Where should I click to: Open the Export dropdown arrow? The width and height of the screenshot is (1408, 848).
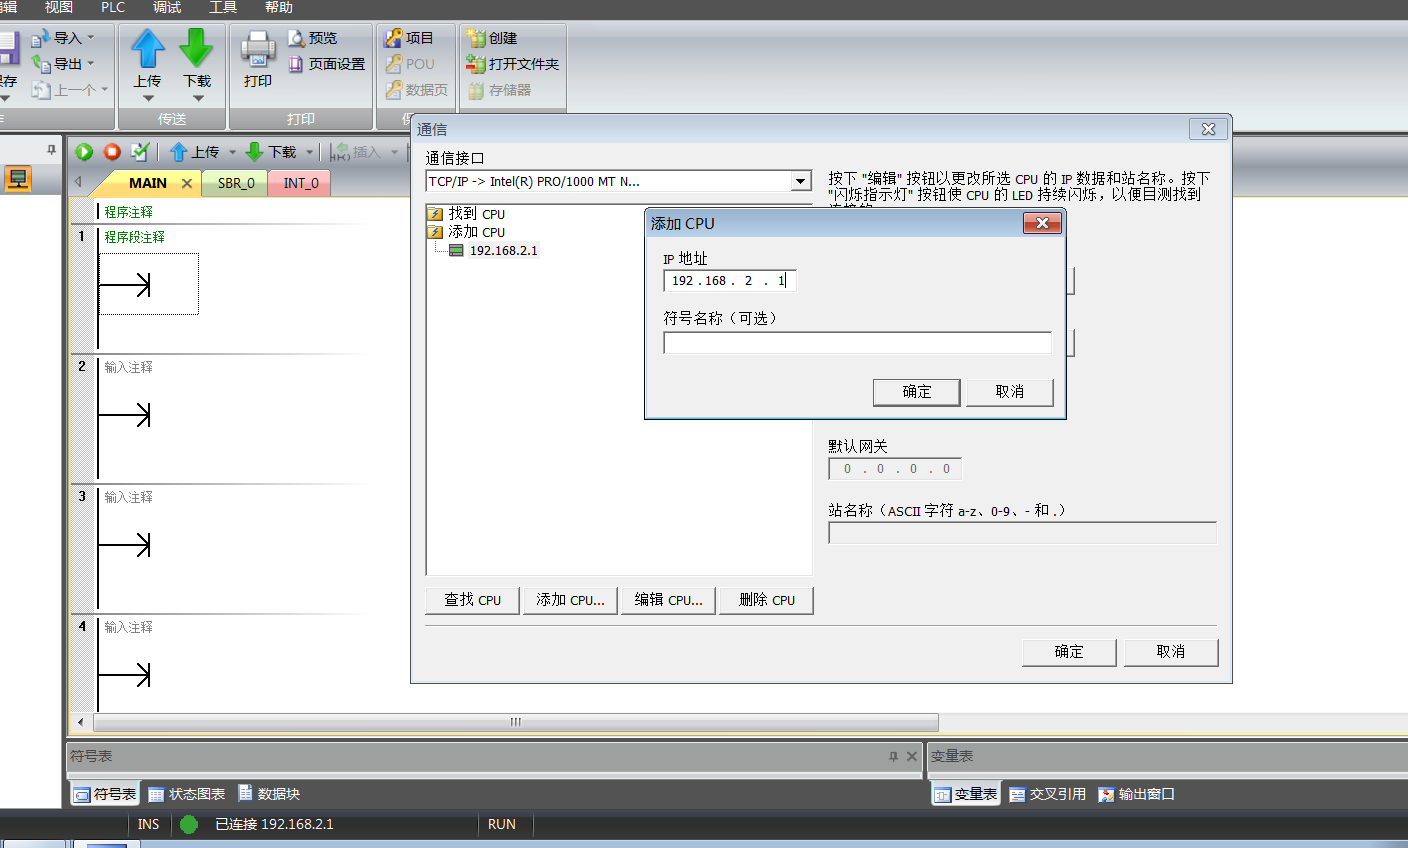[90, 64]
